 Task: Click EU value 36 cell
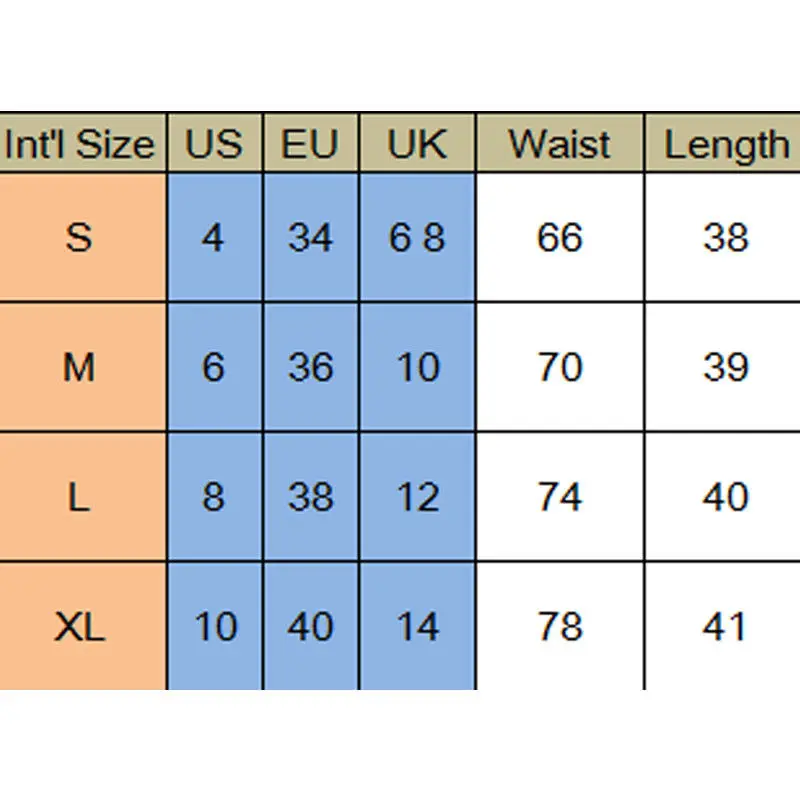[311, 367]
